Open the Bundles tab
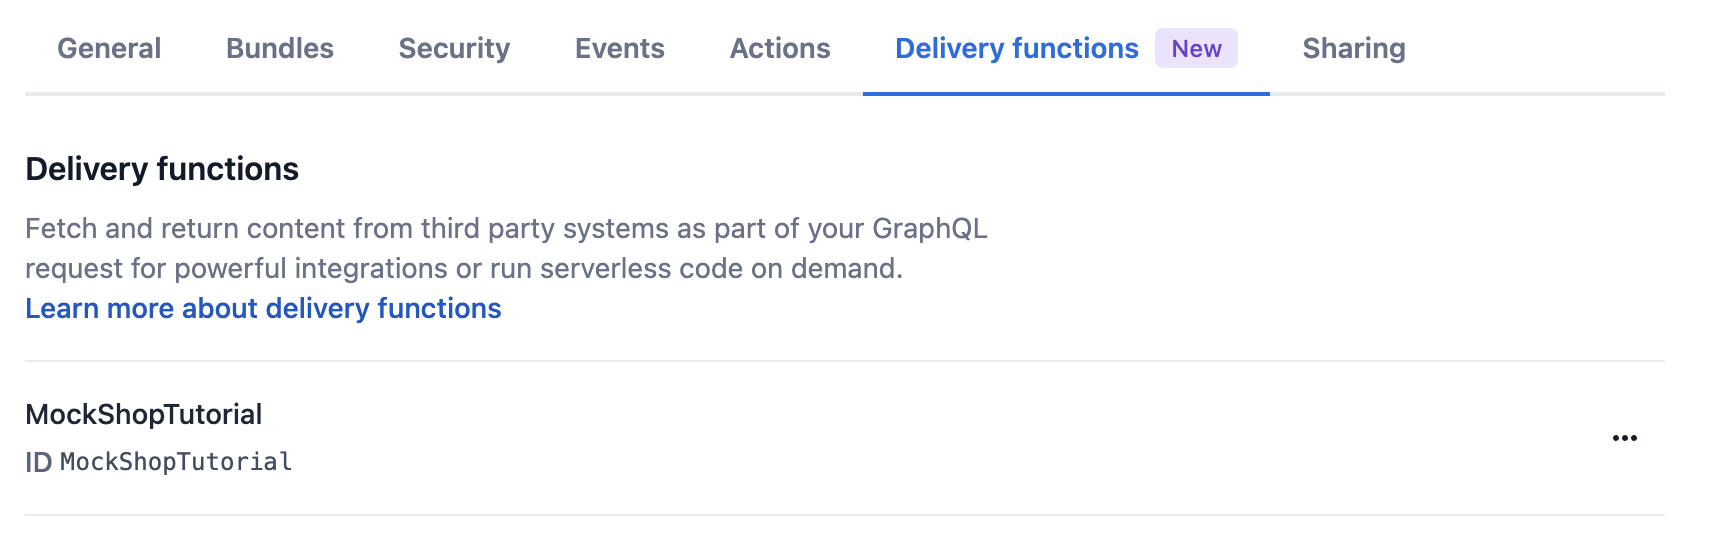The width and height of the screenshot is (1720, 542). (280, 48)
